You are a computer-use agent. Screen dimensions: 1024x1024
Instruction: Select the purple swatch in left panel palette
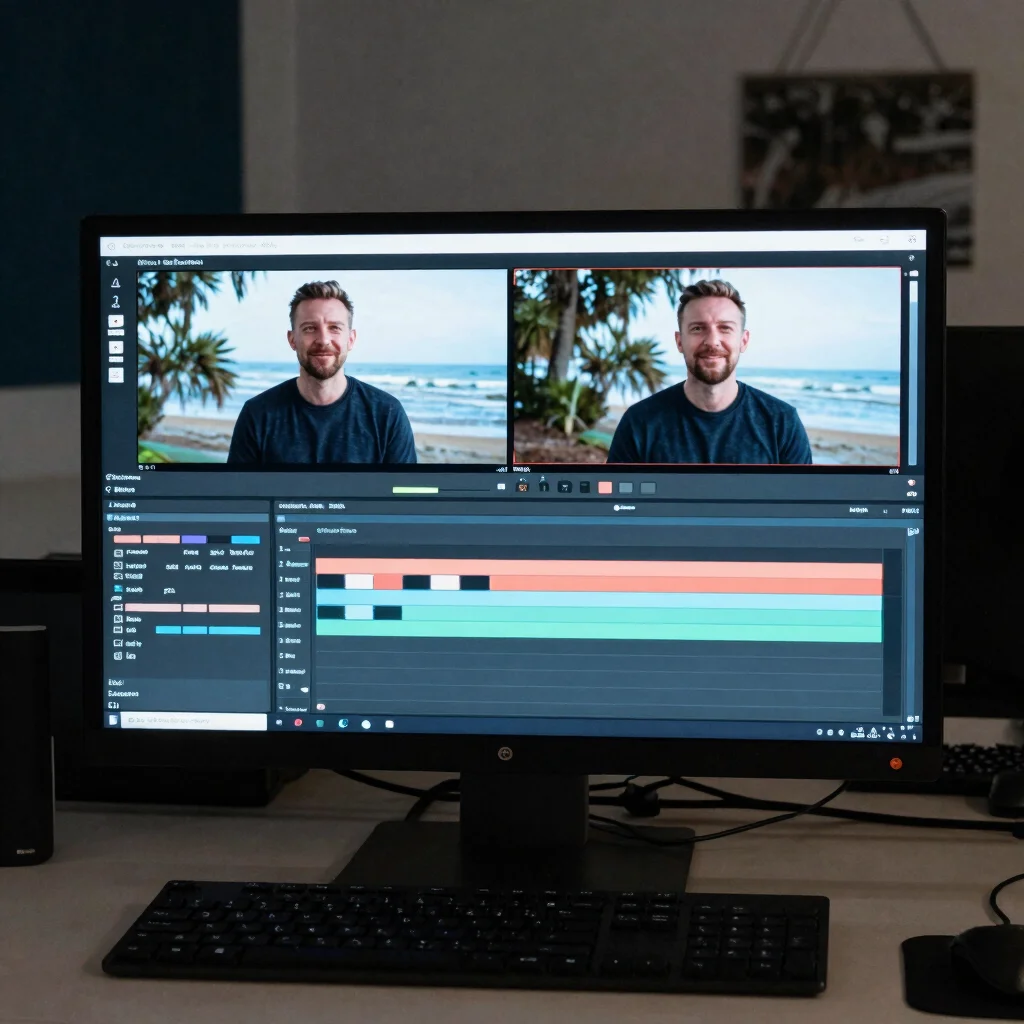(x=194, y=539)
